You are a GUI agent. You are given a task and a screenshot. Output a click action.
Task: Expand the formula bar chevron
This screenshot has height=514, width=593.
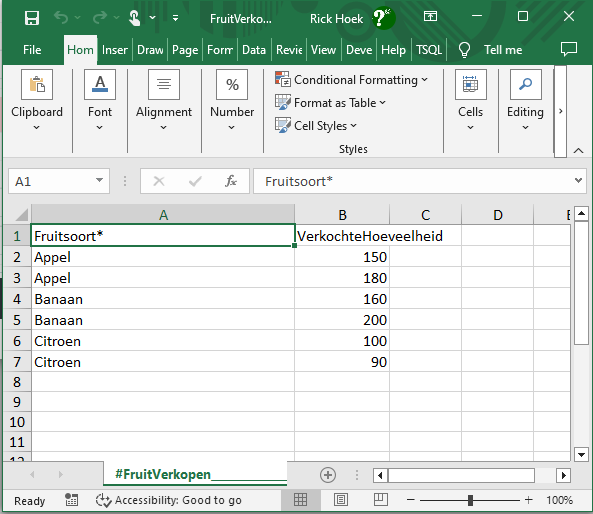(578, 180)
